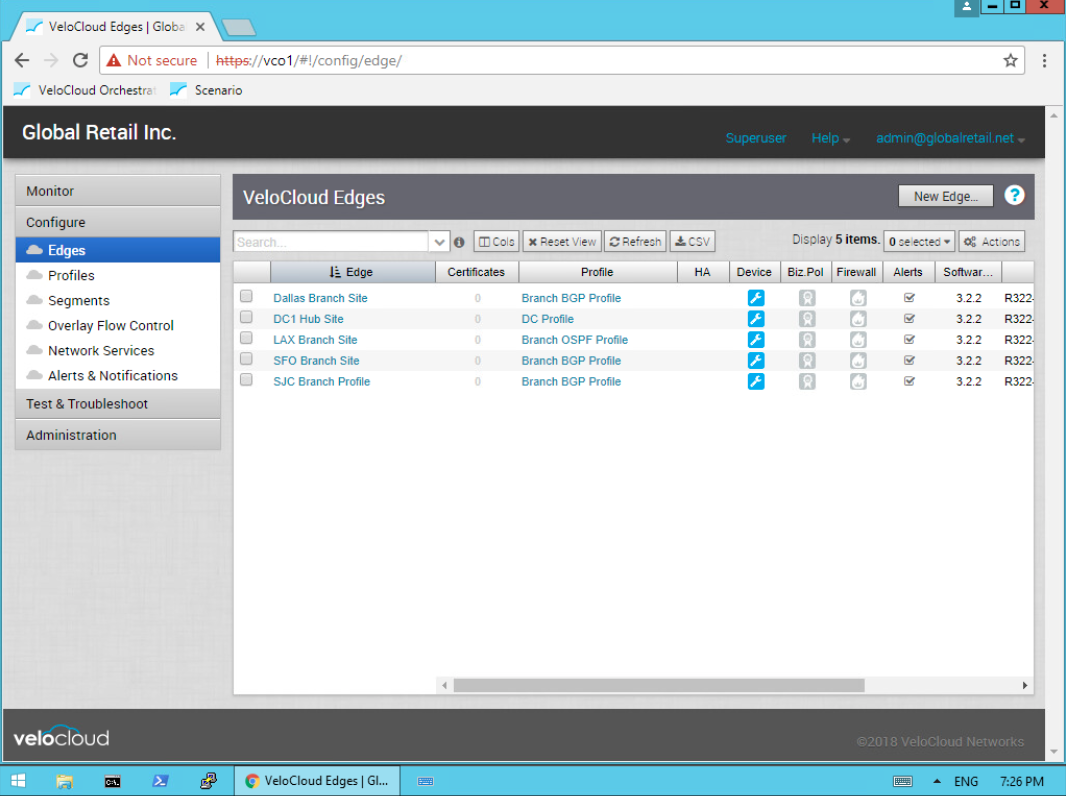Show hidden system tray icons arrow
Image resolution: width=1066 pixels, height=796 pixels.
[x=937, y=781]
